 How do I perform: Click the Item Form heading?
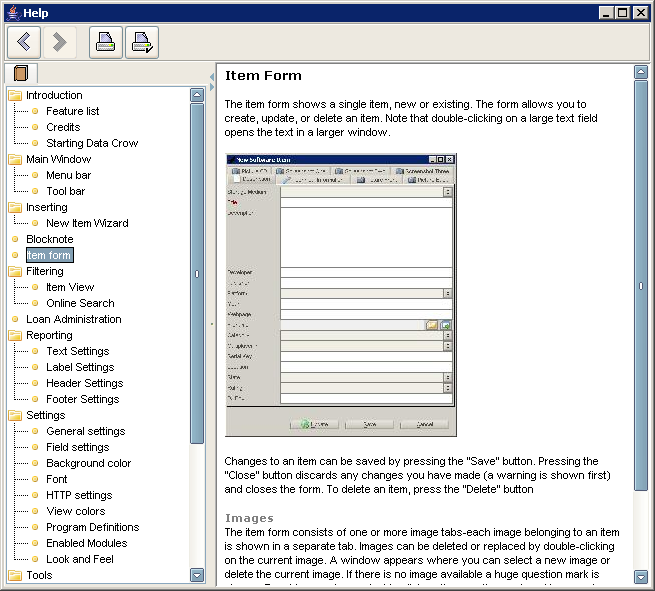click(263, 76)
